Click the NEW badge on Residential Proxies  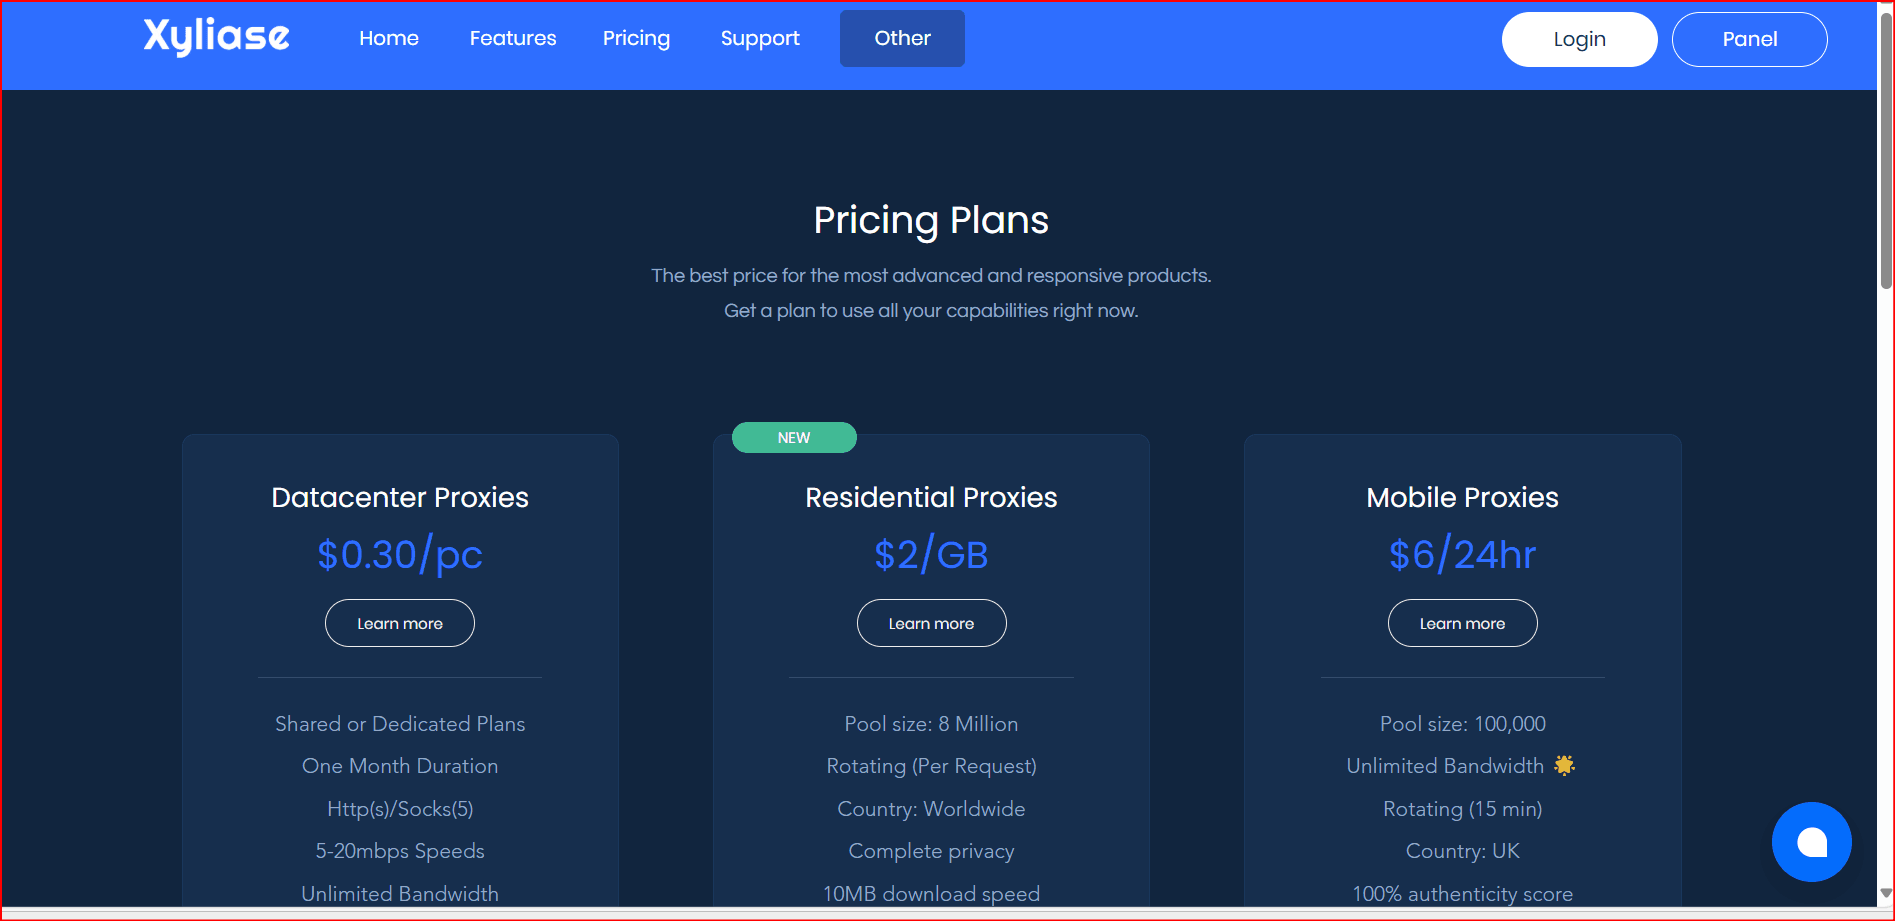(794, 438)
